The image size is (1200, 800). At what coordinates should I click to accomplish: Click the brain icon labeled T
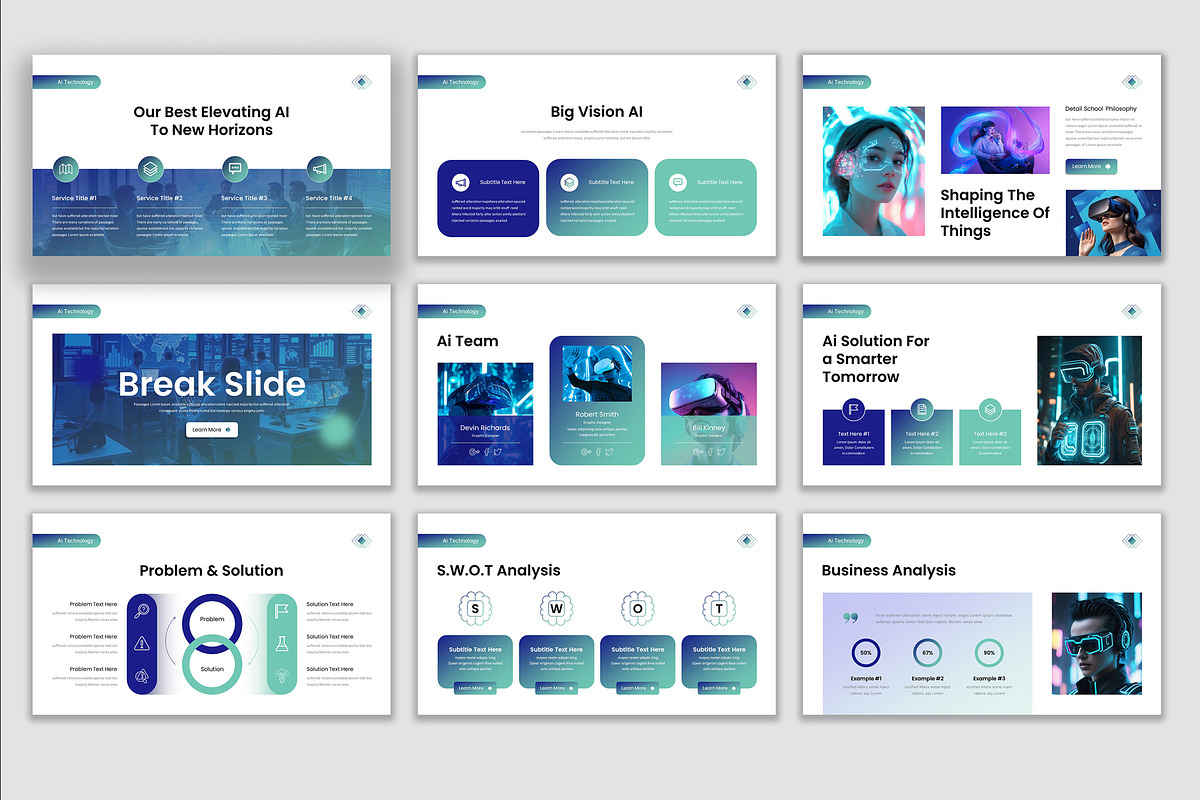coord(719,607)
